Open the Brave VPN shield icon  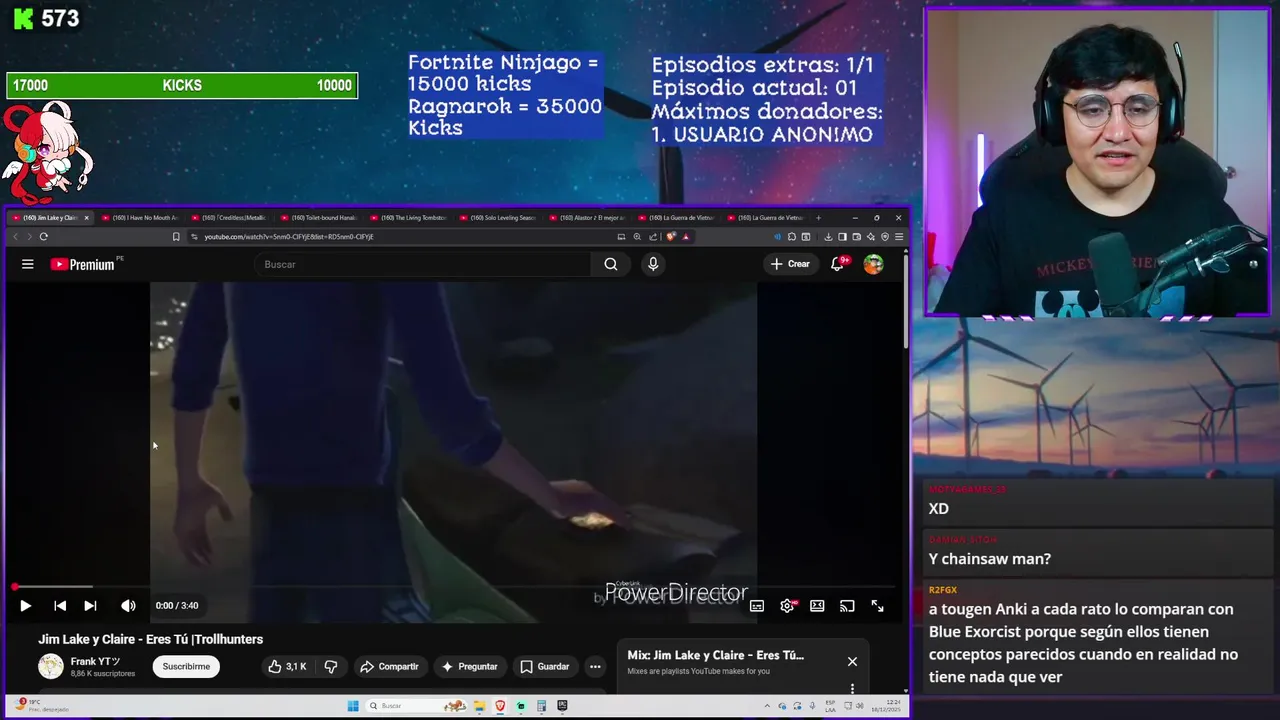885,237
